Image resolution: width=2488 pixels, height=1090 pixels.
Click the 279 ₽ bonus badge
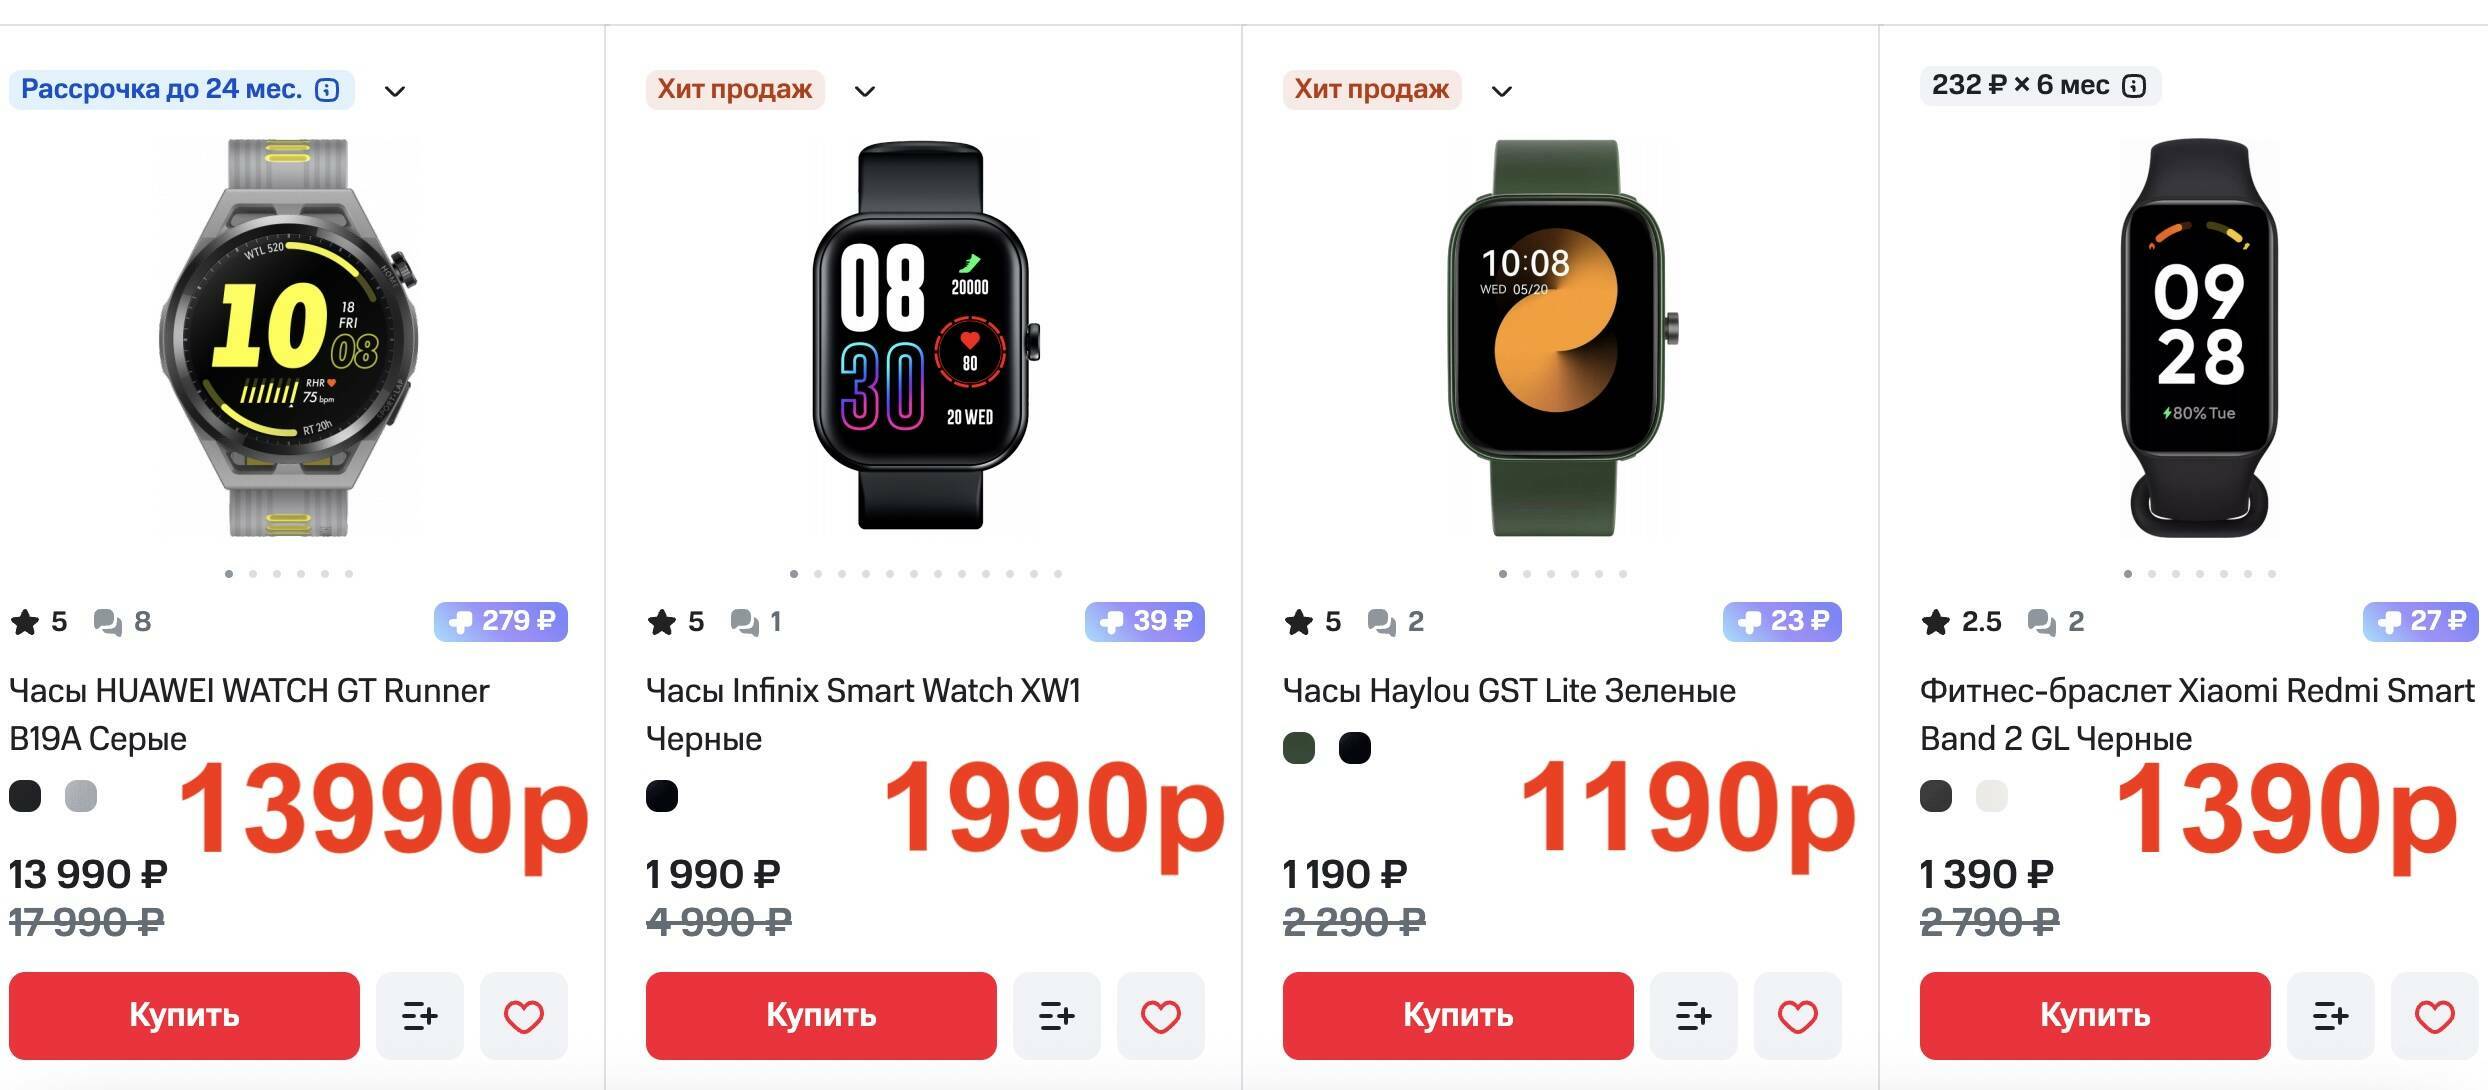point(500,621)
